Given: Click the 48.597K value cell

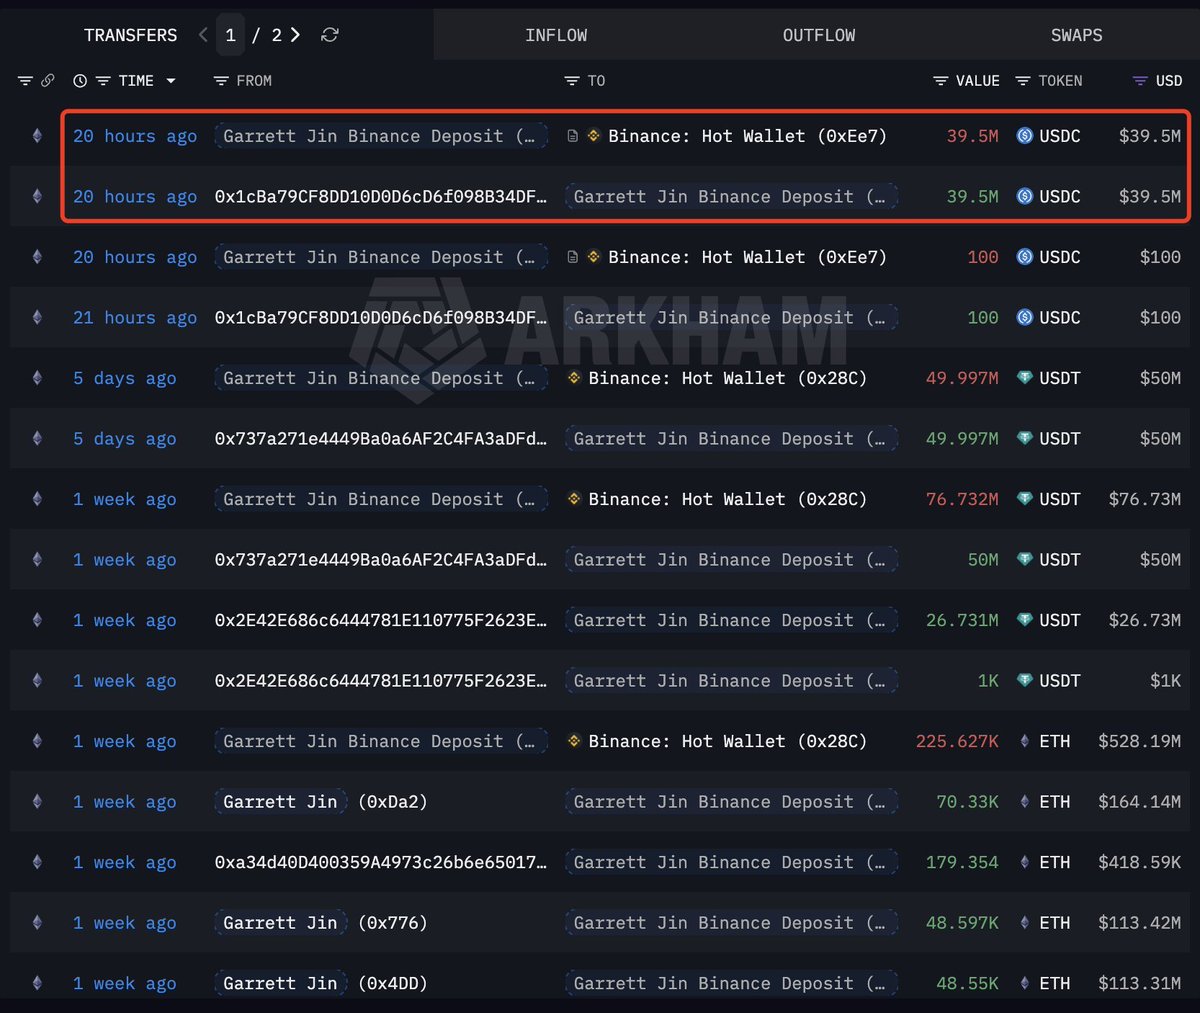Looking at the screenshot, I should tap(962, 923).
